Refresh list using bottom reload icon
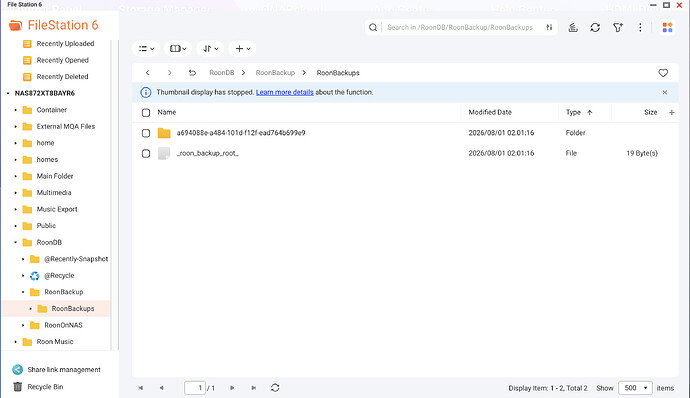690x398 pixels. point(275,388)
